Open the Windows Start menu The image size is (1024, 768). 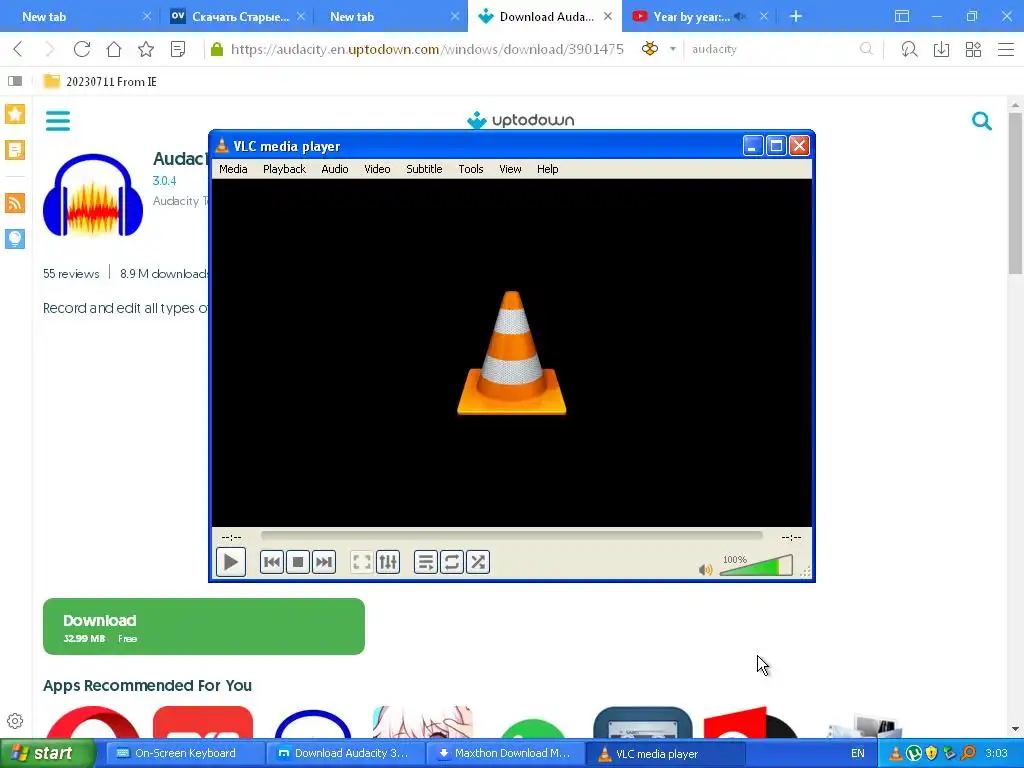point(47,753)
